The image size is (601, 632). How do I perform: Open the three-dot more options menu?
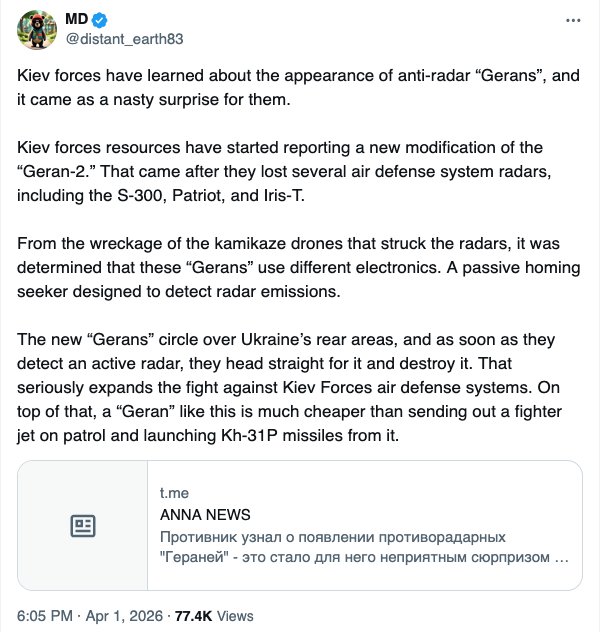point(572,20)
